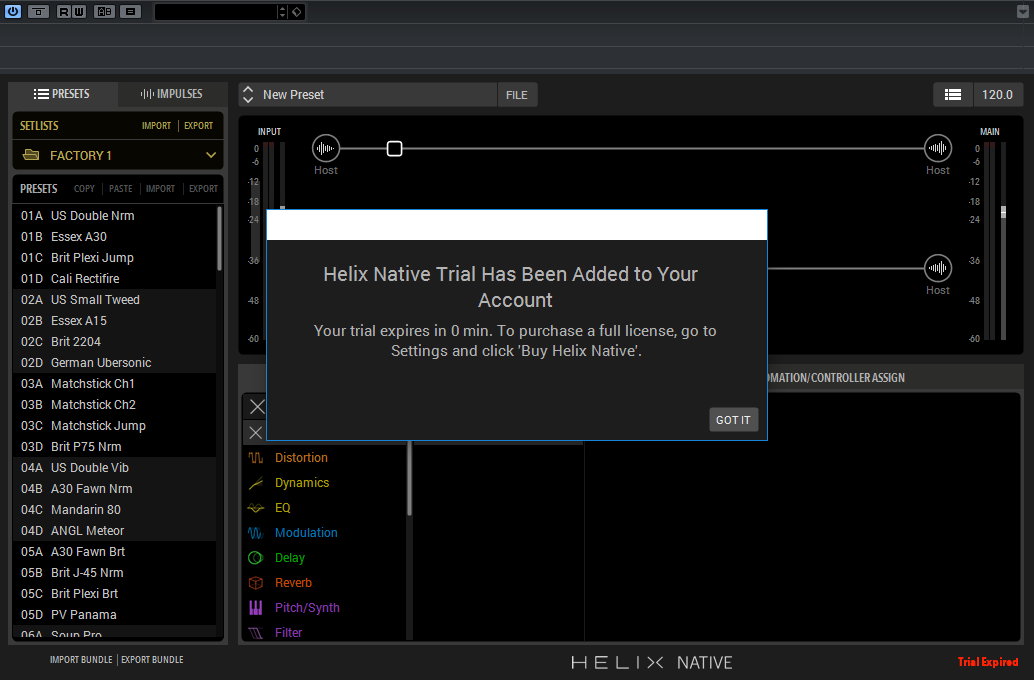Open the Automation/Controller Assign tab
The image size is (1034, 680).
[x=836, y=378]
